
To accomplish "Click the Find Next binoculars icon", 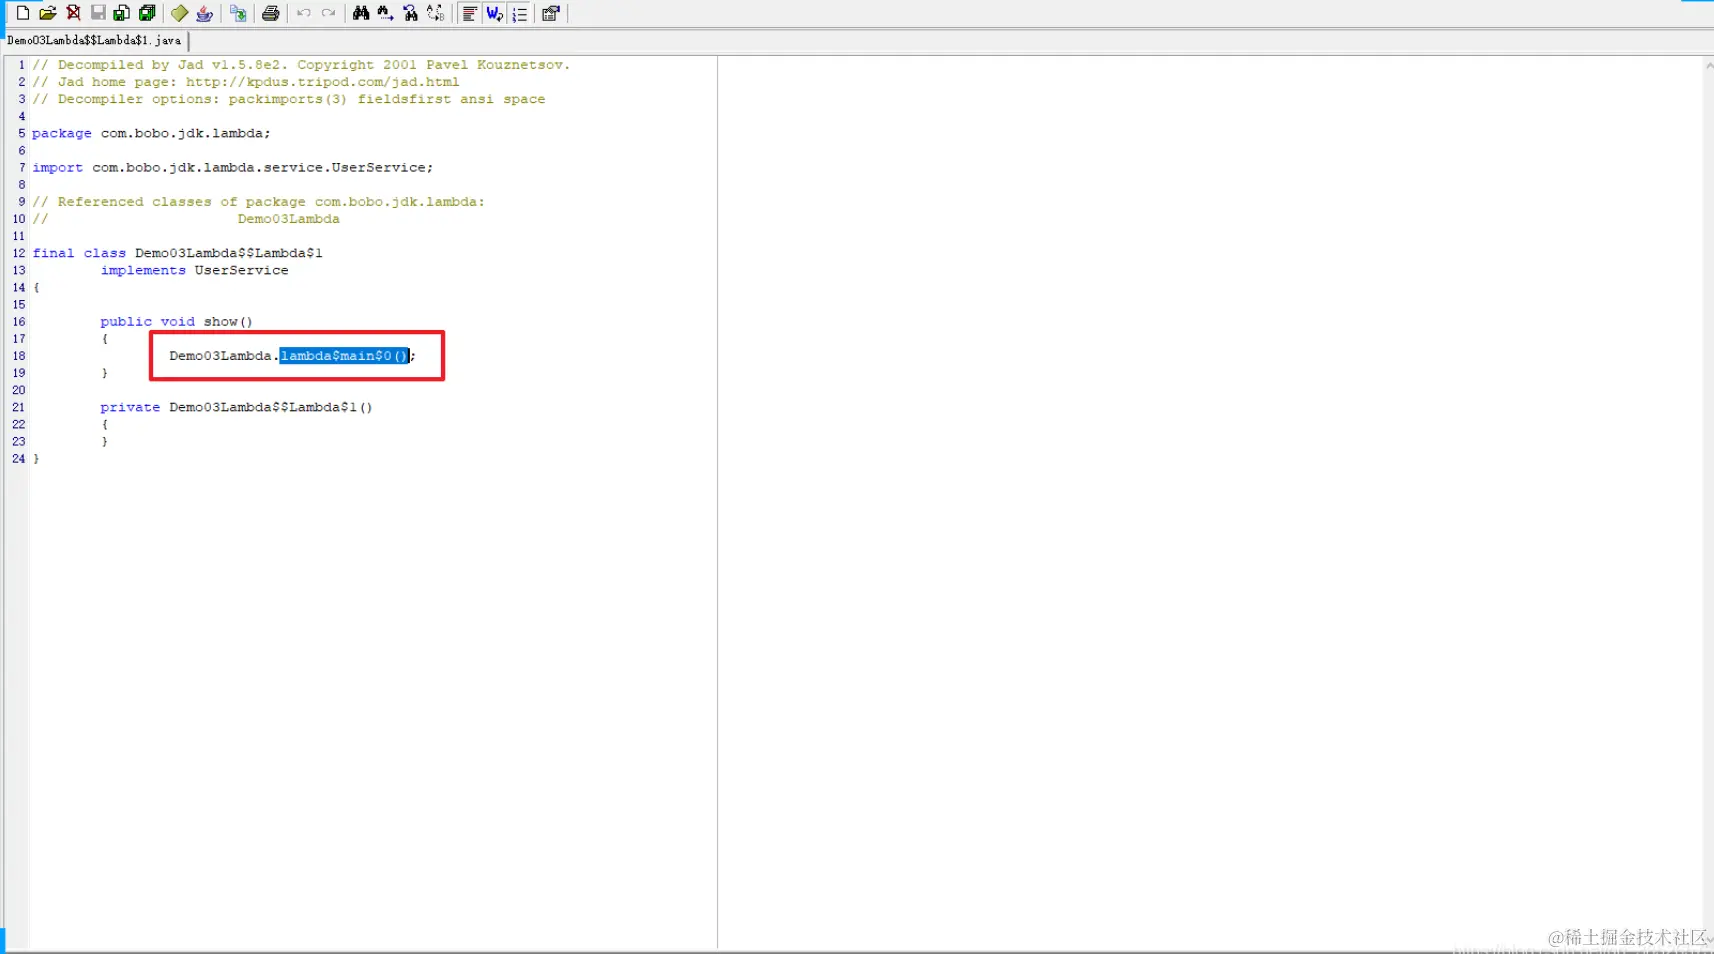I will (x=385, y=13).
